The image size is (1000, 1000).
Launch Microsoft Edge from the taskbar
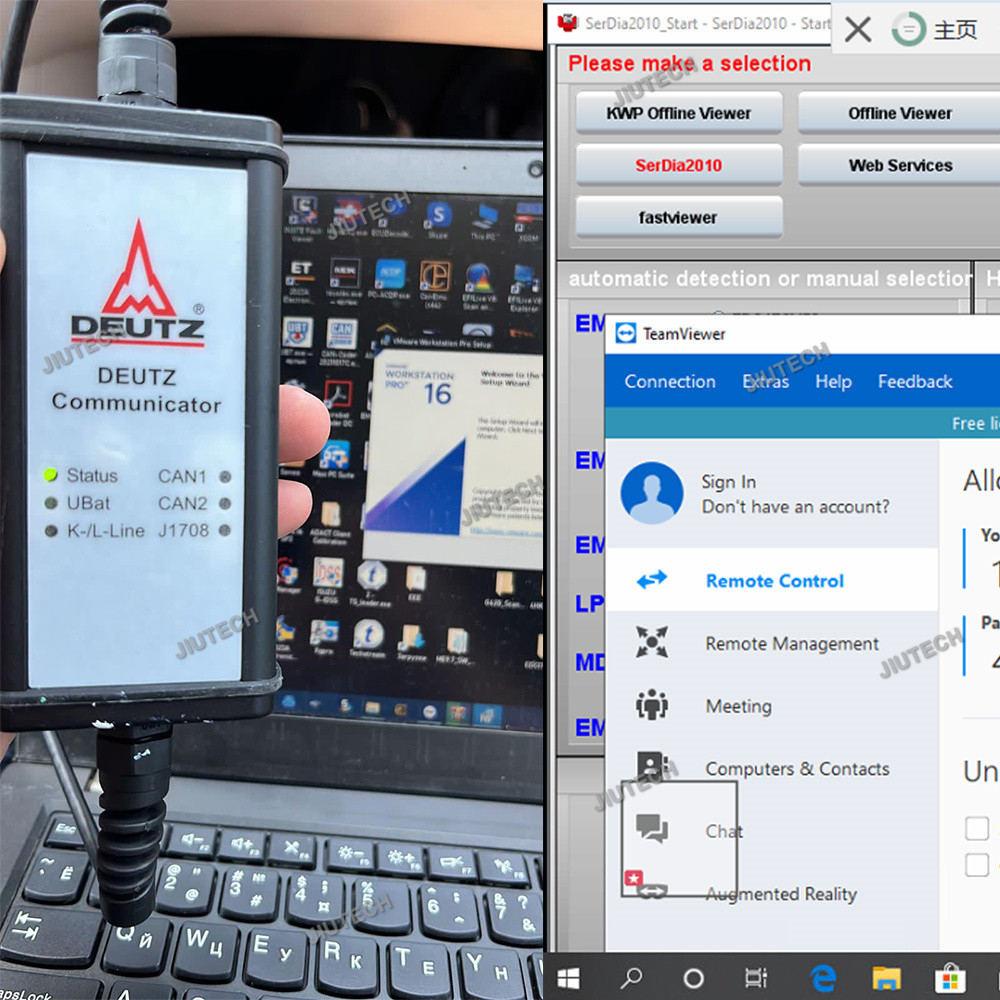pos(823,978)
